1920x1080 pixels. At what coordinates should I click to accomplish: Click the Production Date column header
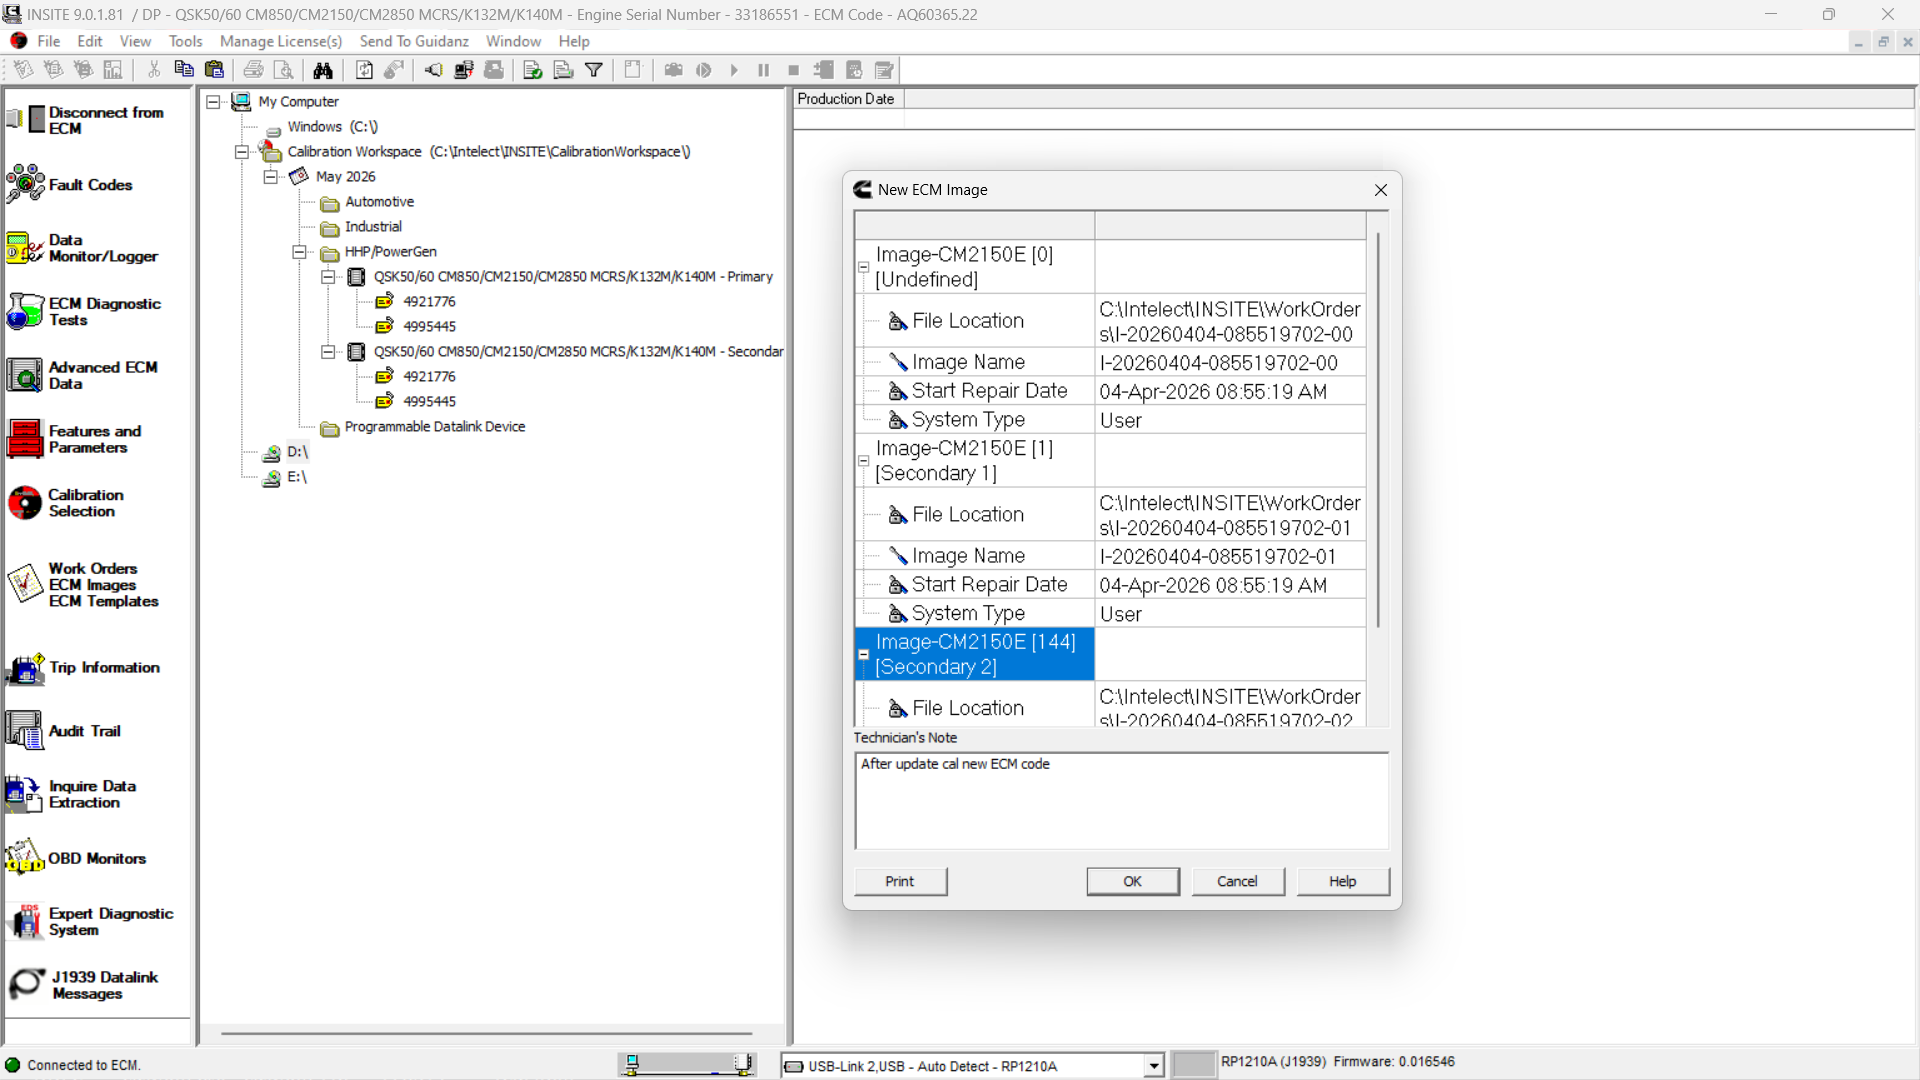pyautogui.click(x=848, y=99)
